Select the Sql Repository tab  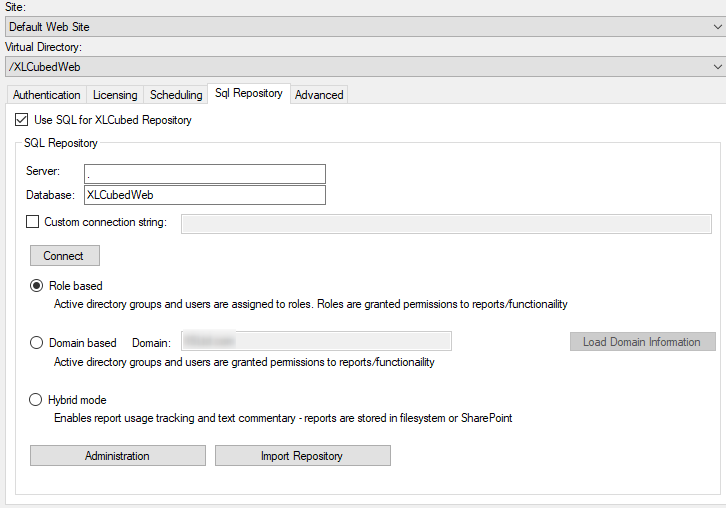(x=248, y=93)
